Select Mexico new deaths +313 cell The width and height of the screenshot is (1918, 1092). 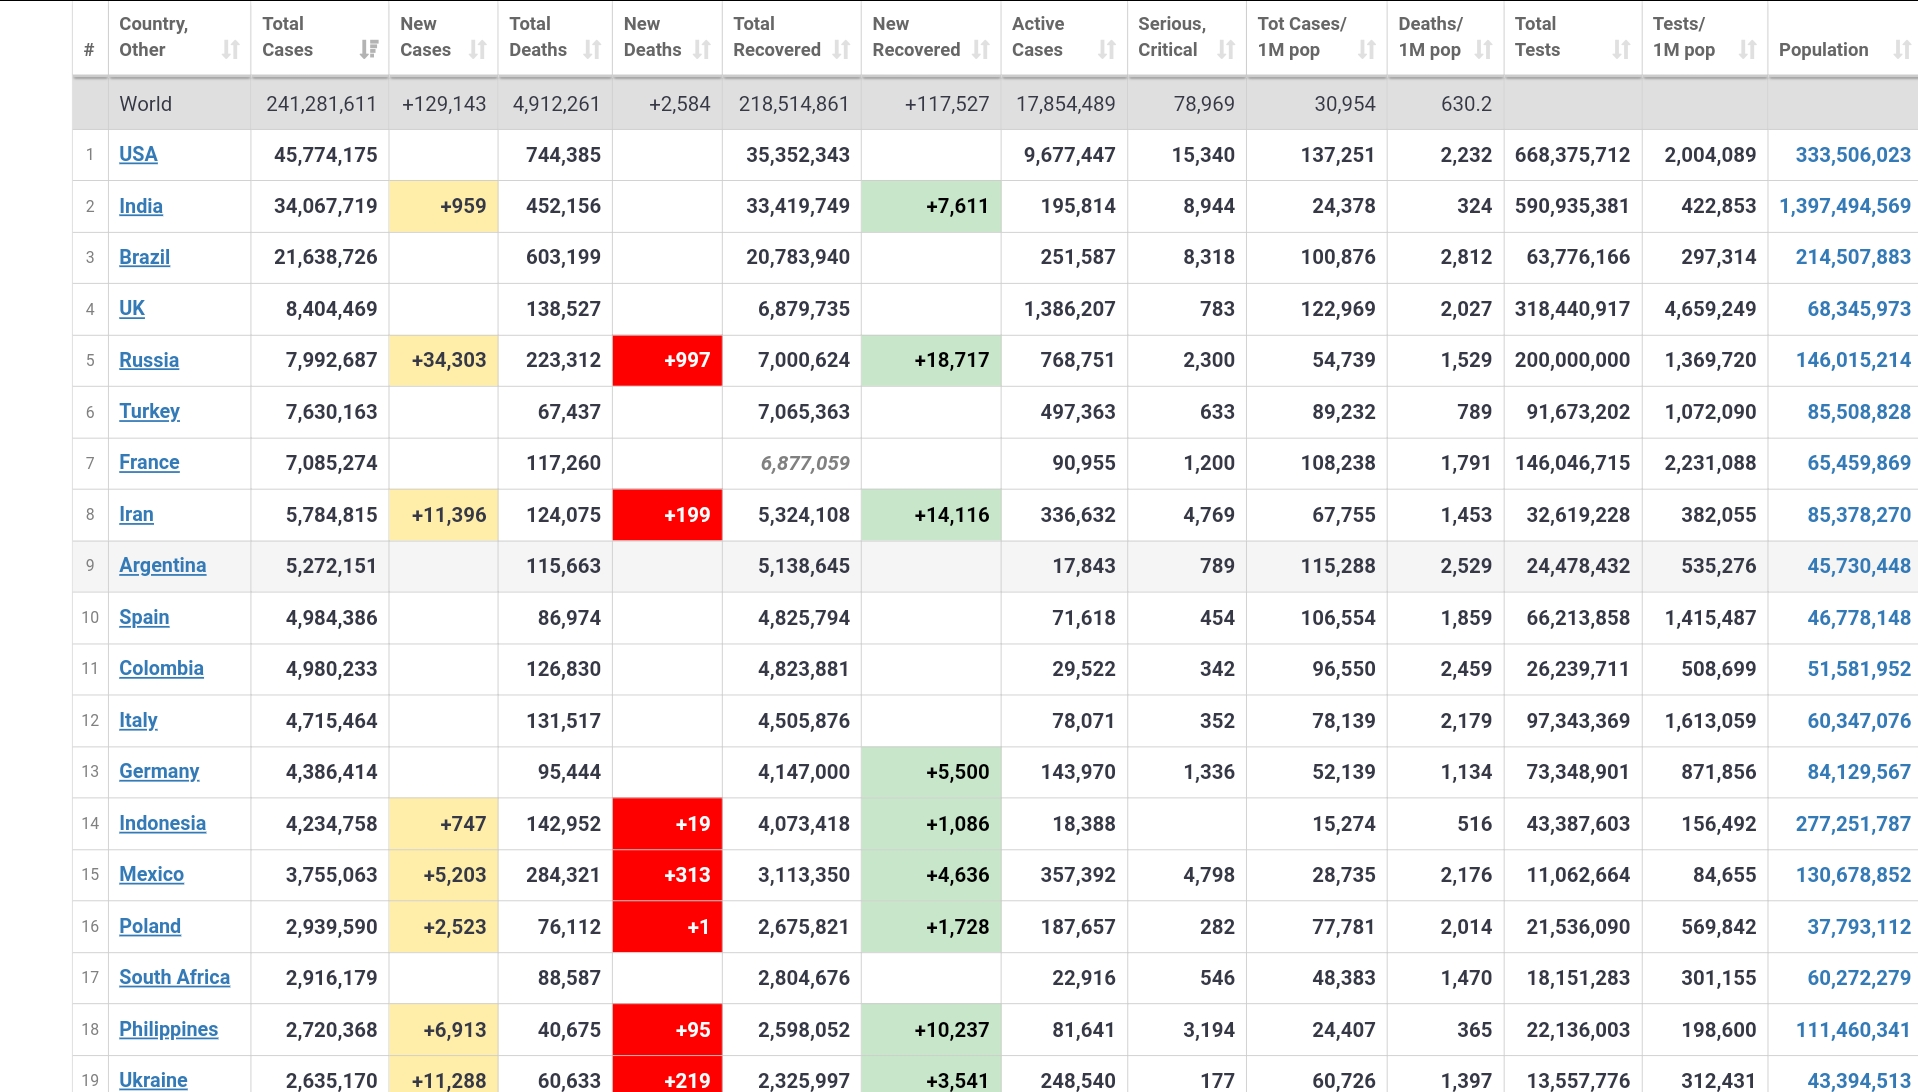[x=667, y=875]
